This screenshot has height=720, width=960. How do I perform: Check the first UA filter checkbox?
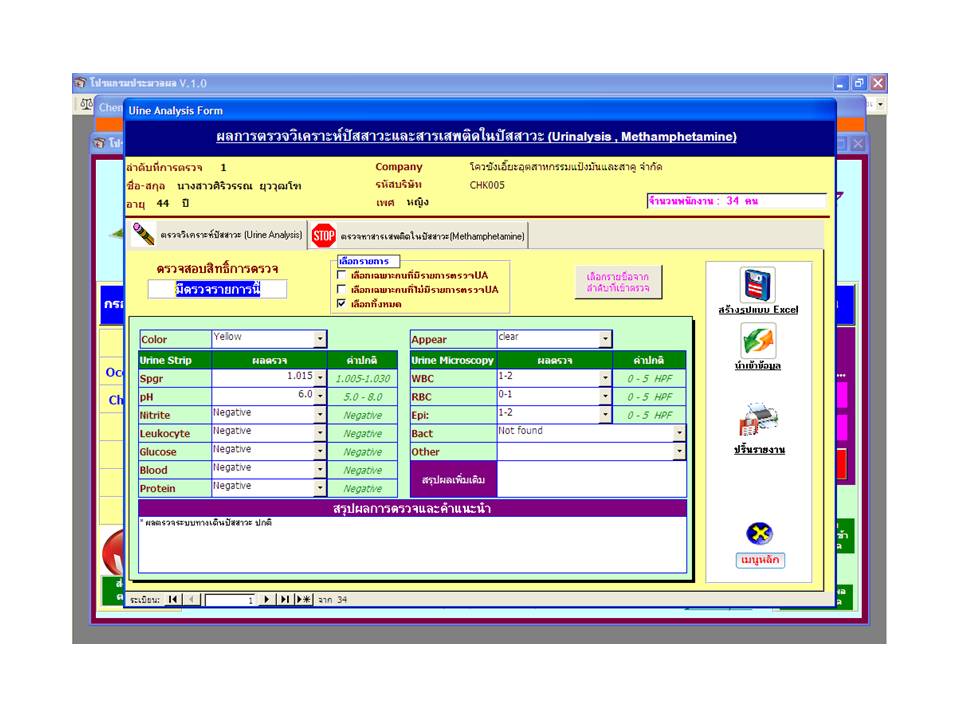pos(342,275)
